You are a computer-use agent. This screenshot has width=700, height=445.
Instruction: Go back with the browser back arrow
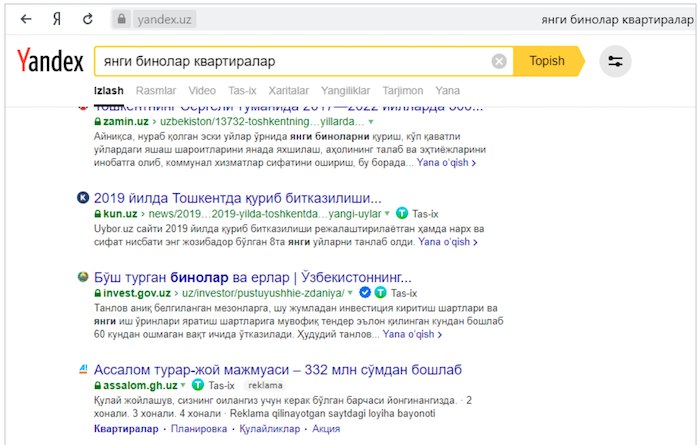(26, 19)
